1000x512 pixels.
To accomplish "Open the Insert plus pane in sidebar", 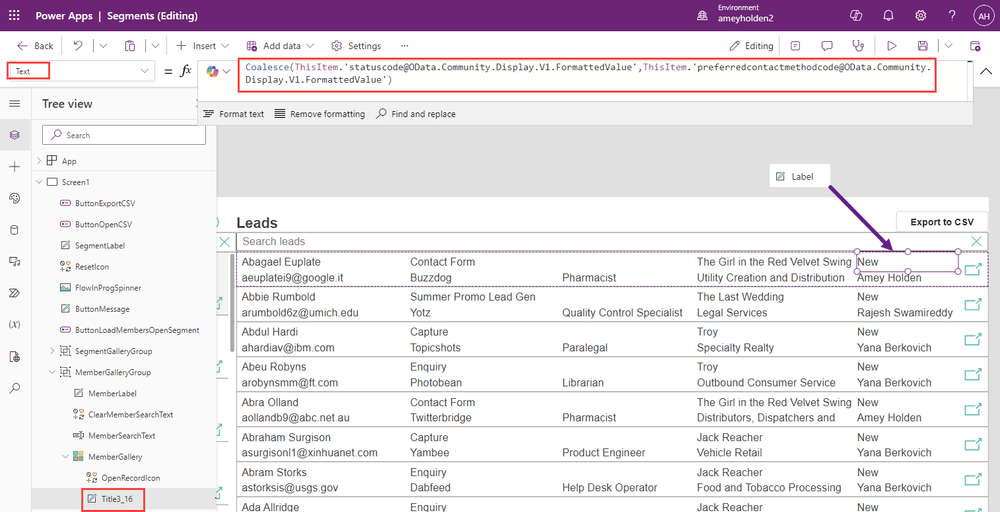I will pos(15,166).
